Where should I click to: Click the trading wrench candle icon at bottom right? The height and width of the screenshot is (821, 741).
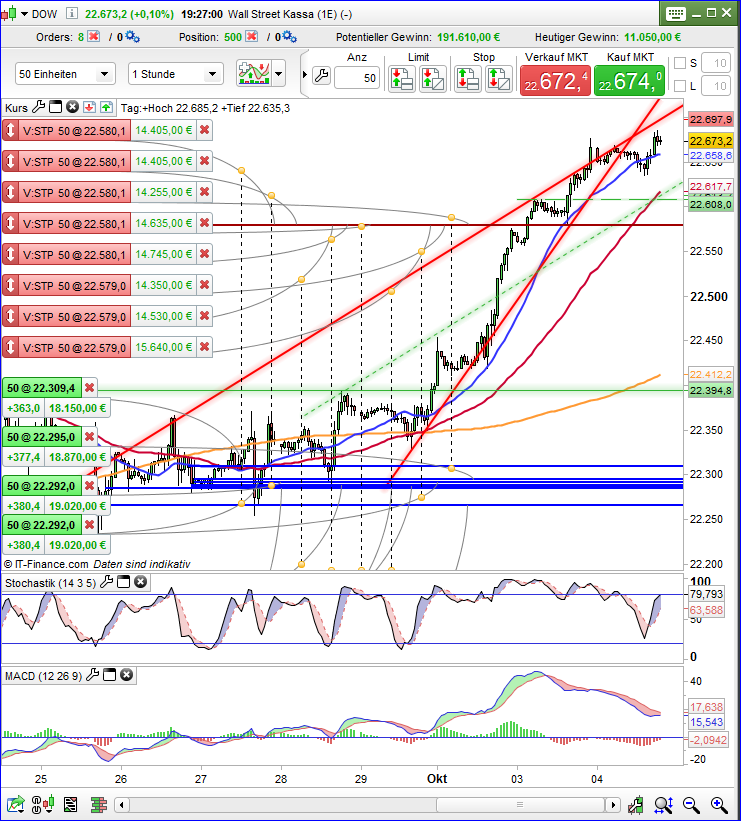(636, 804)
